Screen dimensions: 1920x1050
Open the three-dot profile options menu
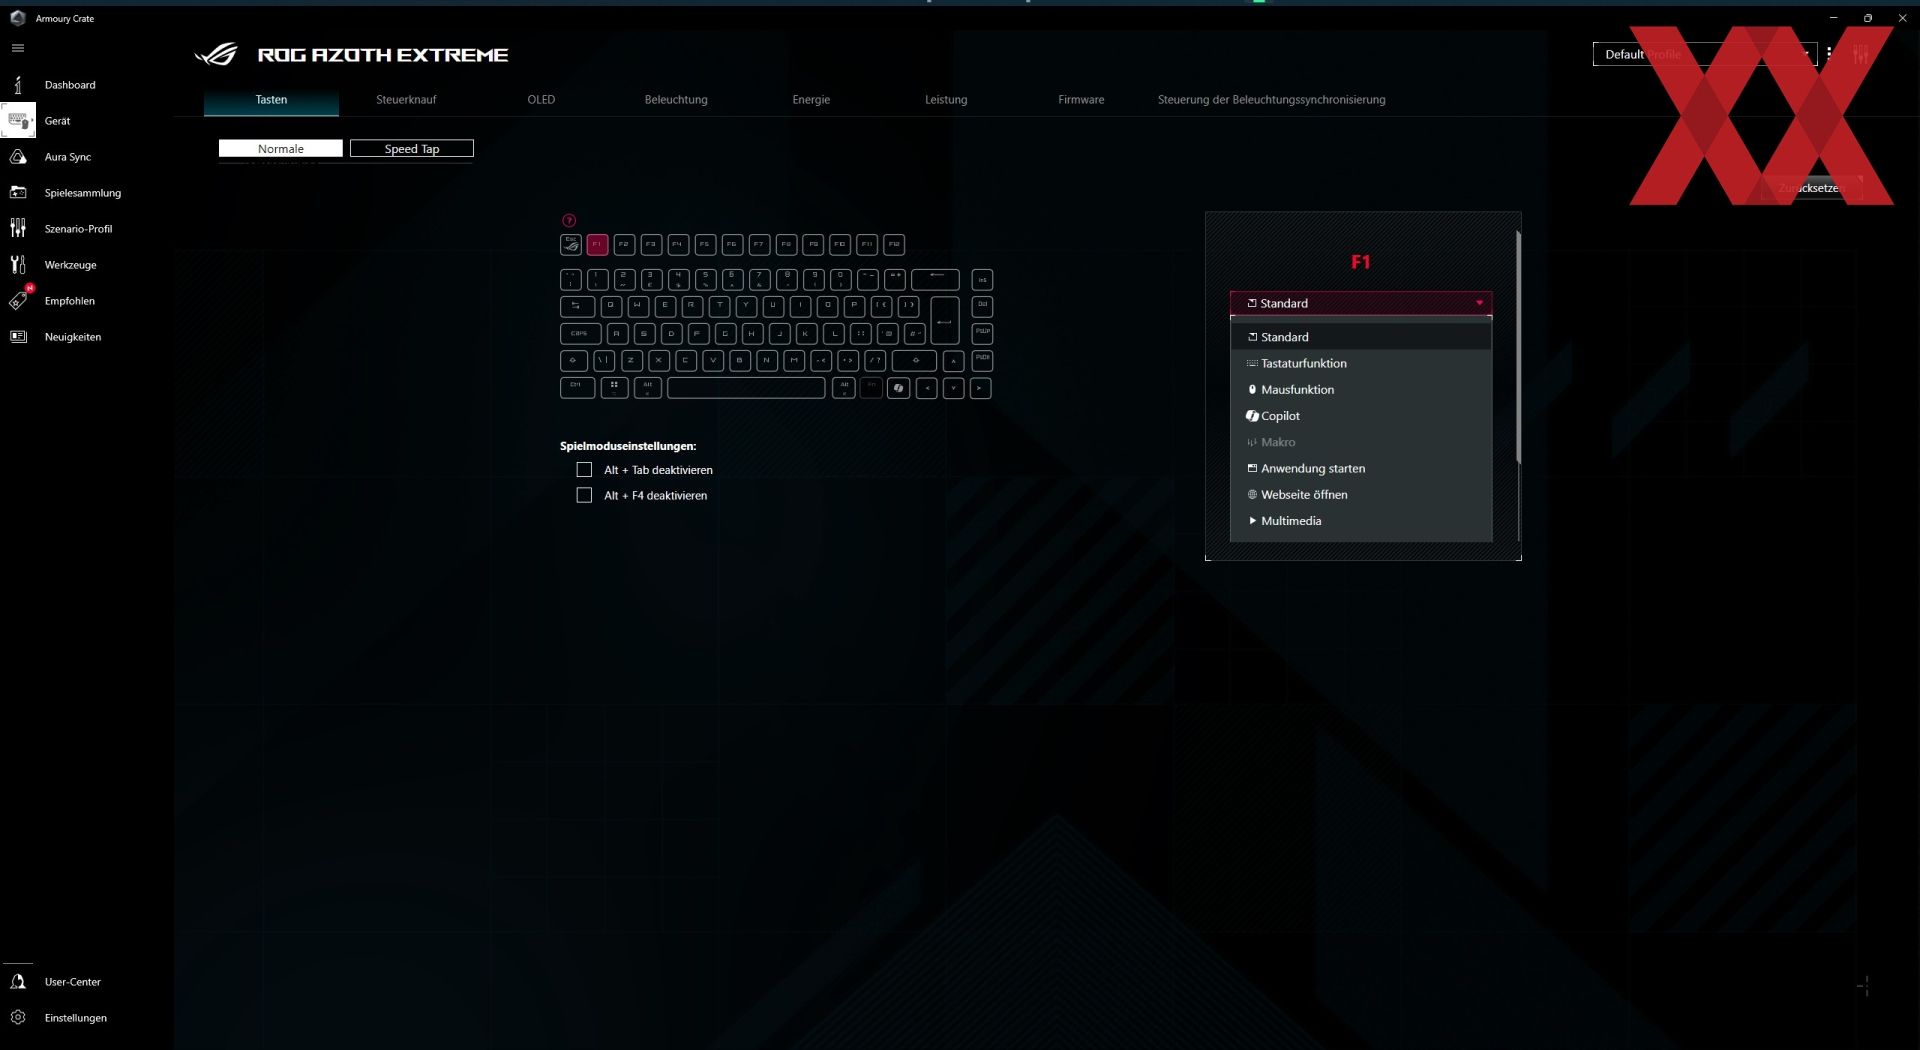tap(1829, 54)
